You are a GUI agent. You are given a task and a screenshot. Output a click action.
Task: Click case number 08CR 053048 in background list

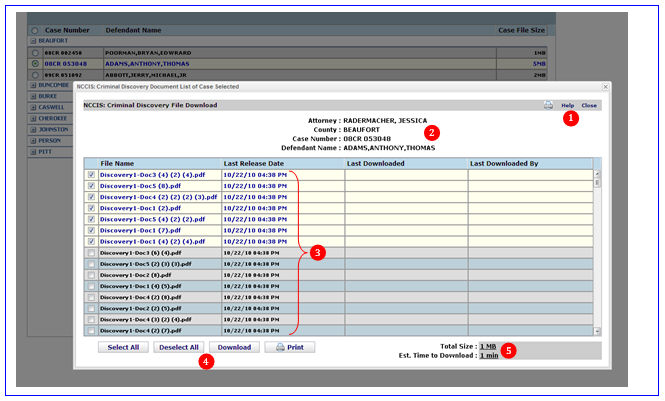point(65,64)
